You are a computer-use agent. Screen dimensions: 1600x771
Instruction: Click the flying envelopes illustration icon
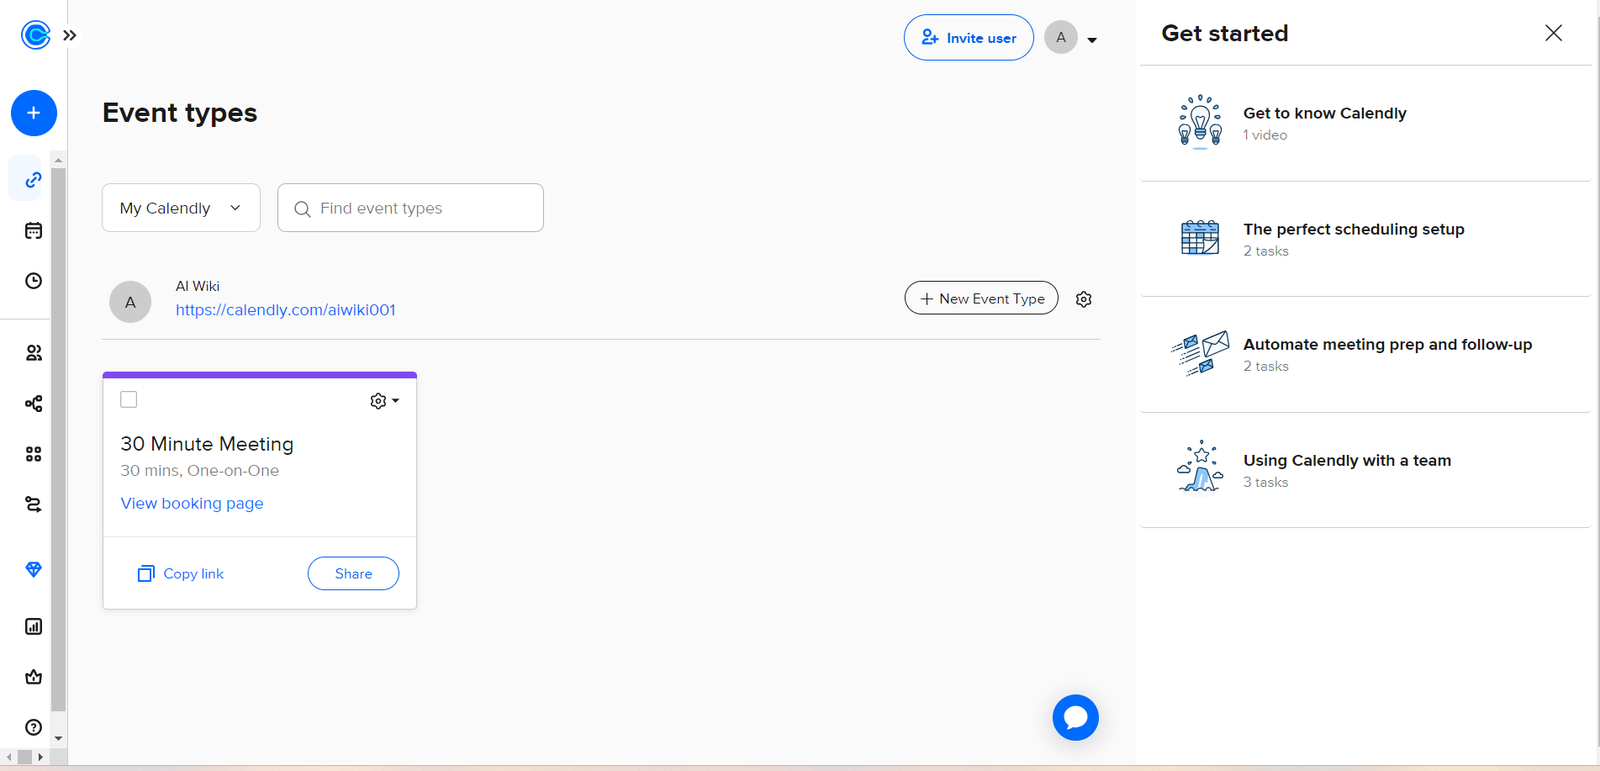[x=1200, y=353]
